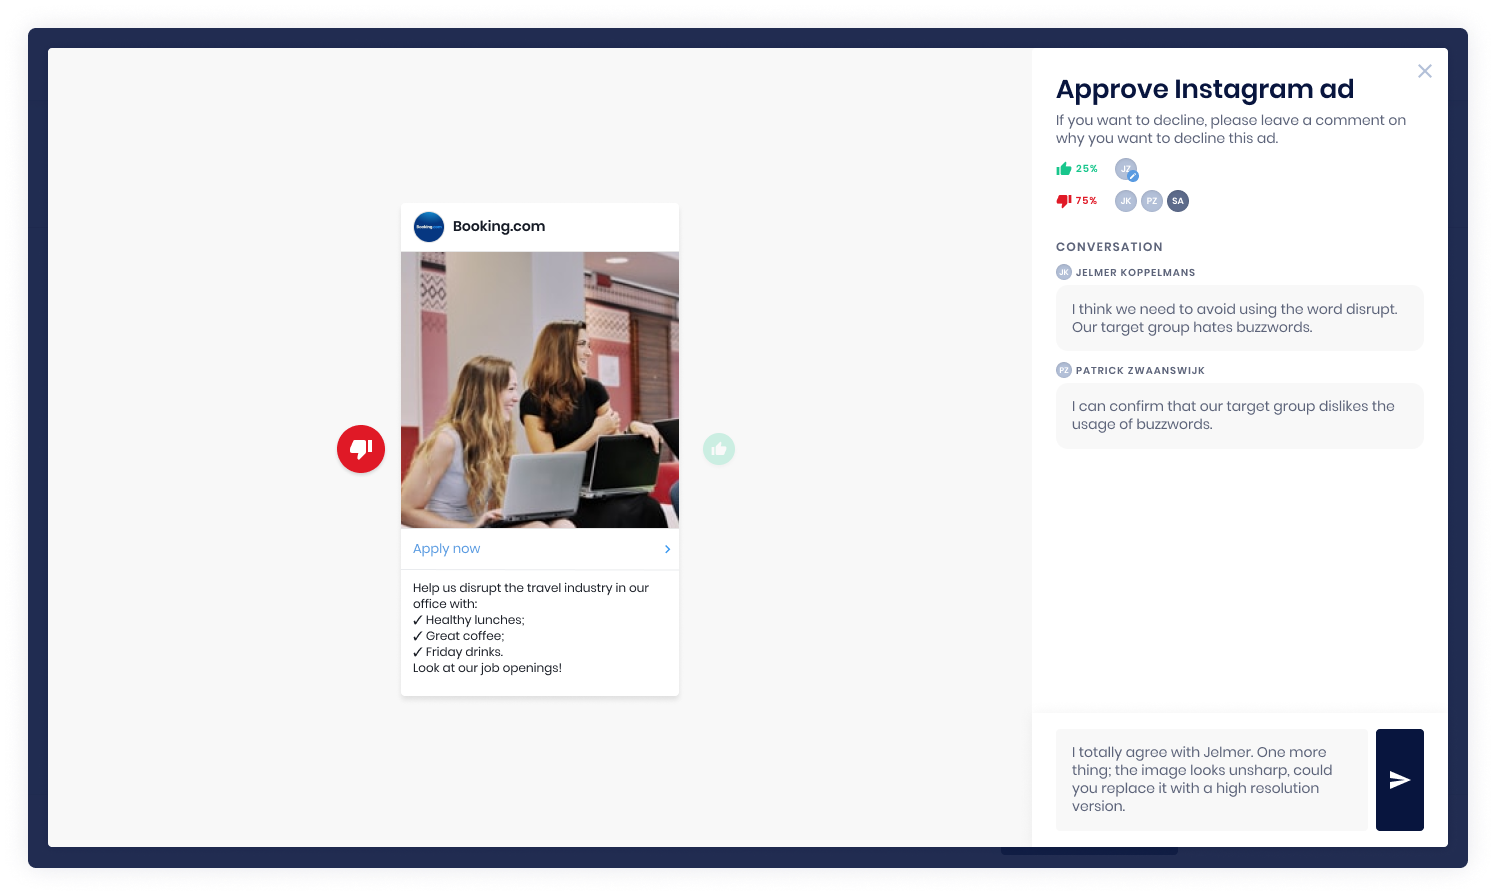Click the Conversation section label

(1110, 247)
